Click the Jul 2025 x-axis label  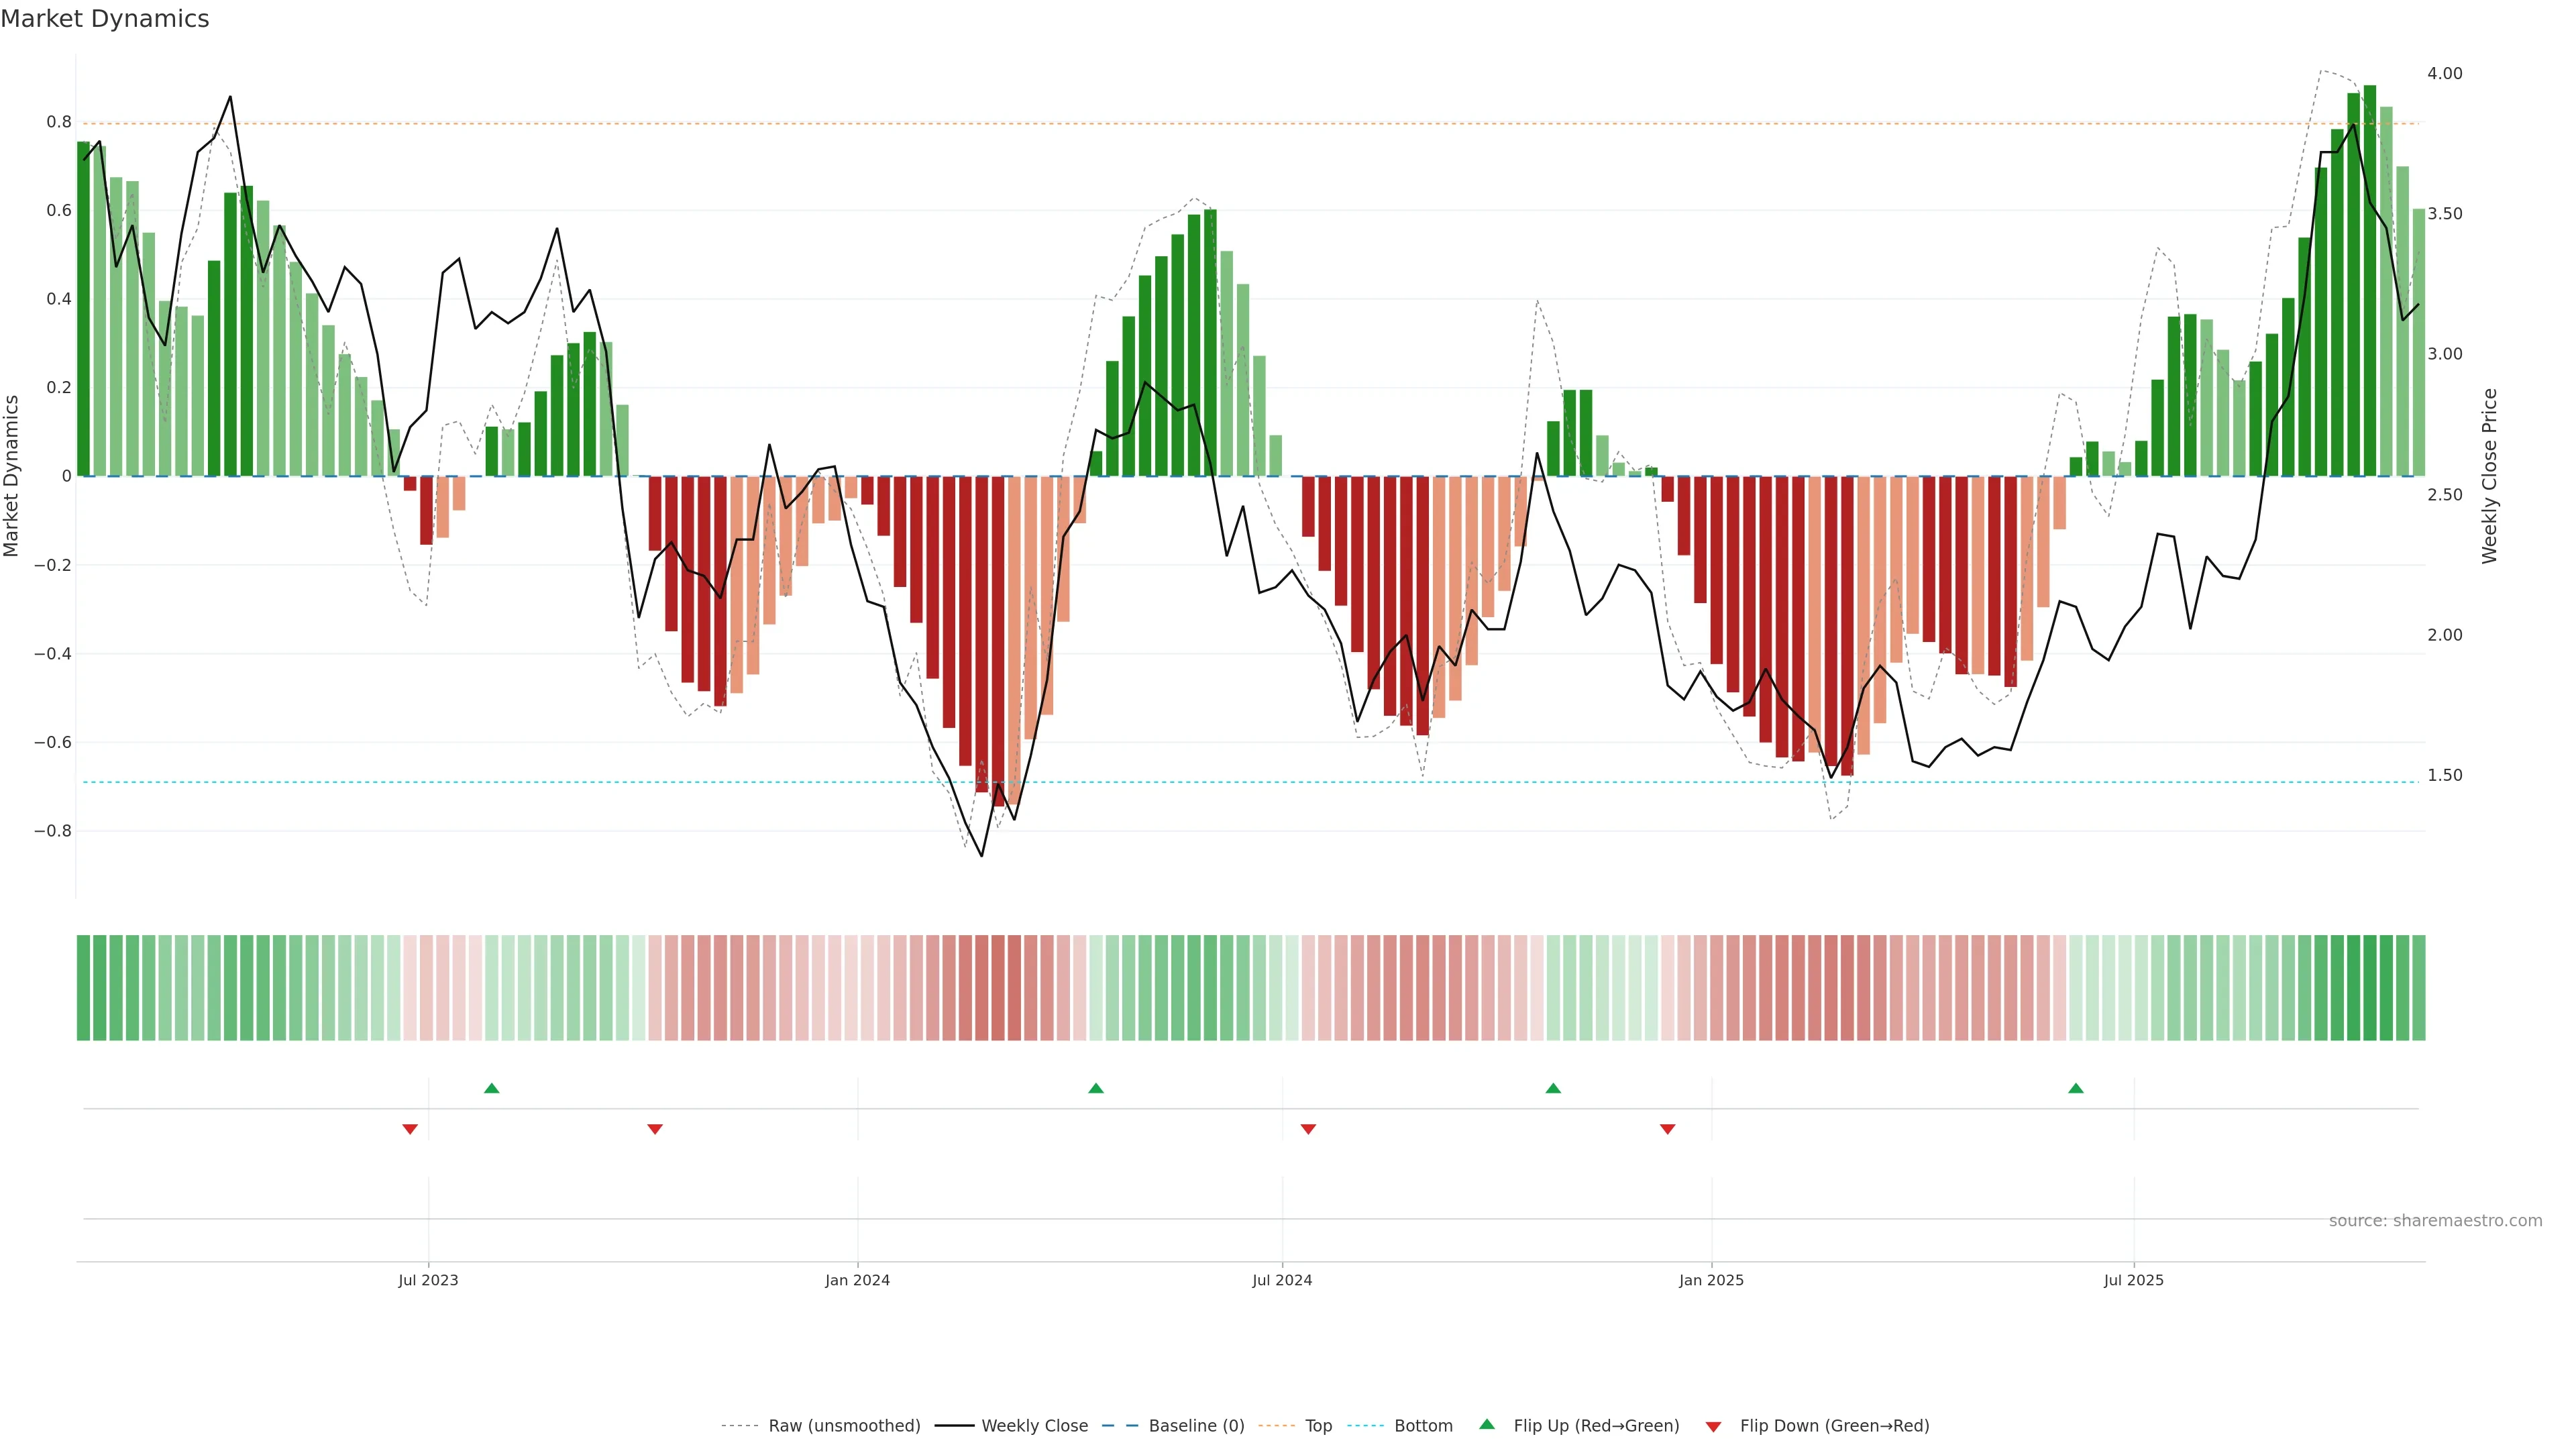tap(2133, 1280)
